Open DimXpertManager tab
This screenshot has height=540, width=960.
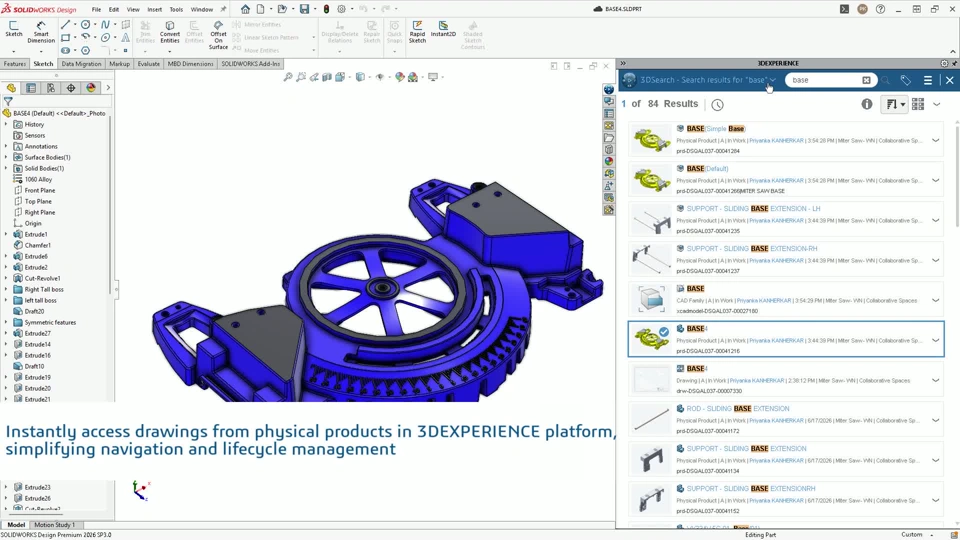tap(71, 88)
